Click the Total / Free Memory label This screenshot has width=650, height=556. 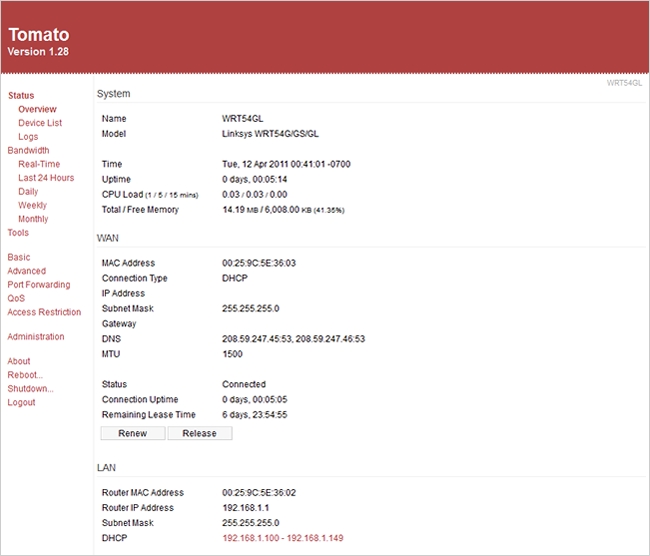(x=140, y=209)
